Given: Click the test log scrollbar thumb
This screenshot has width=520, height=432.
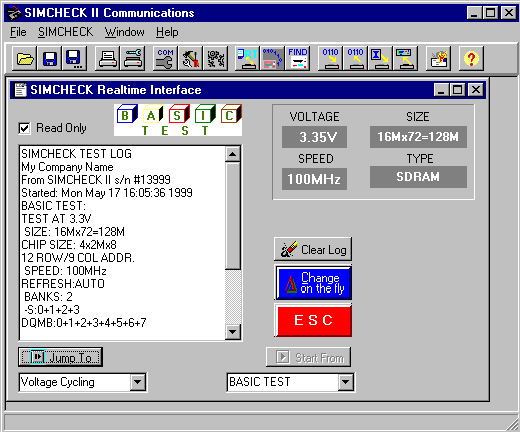Looking at the screenshot, I should [x=233, y=216].
